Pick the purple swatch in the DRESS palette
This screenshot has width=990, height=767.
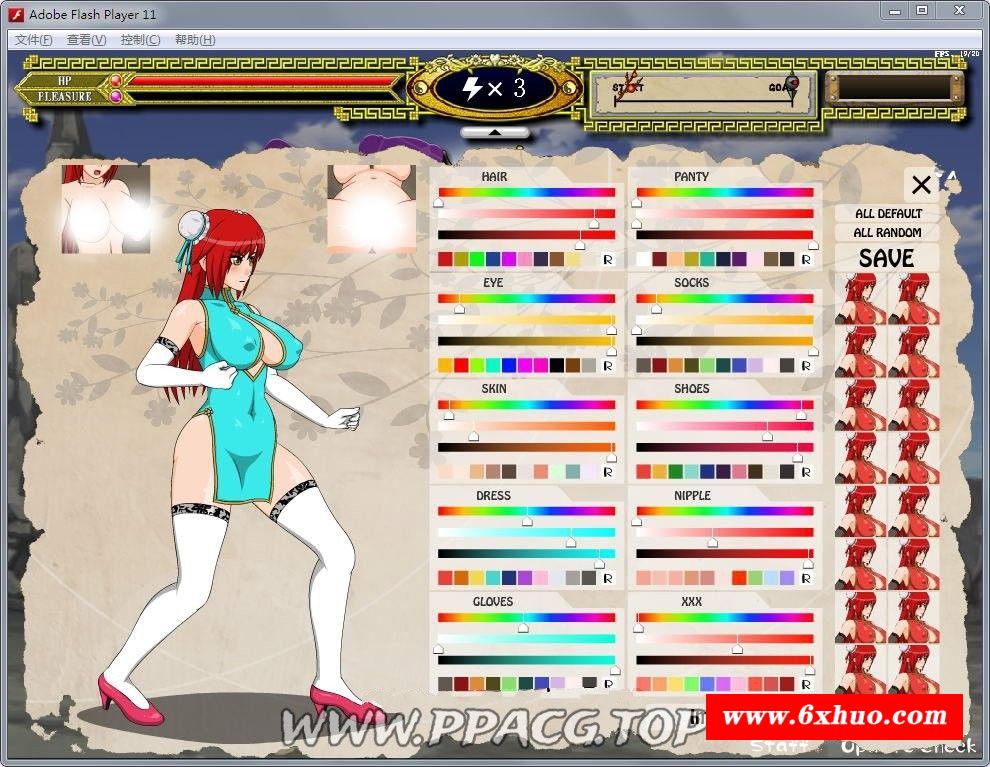(525, 578)
